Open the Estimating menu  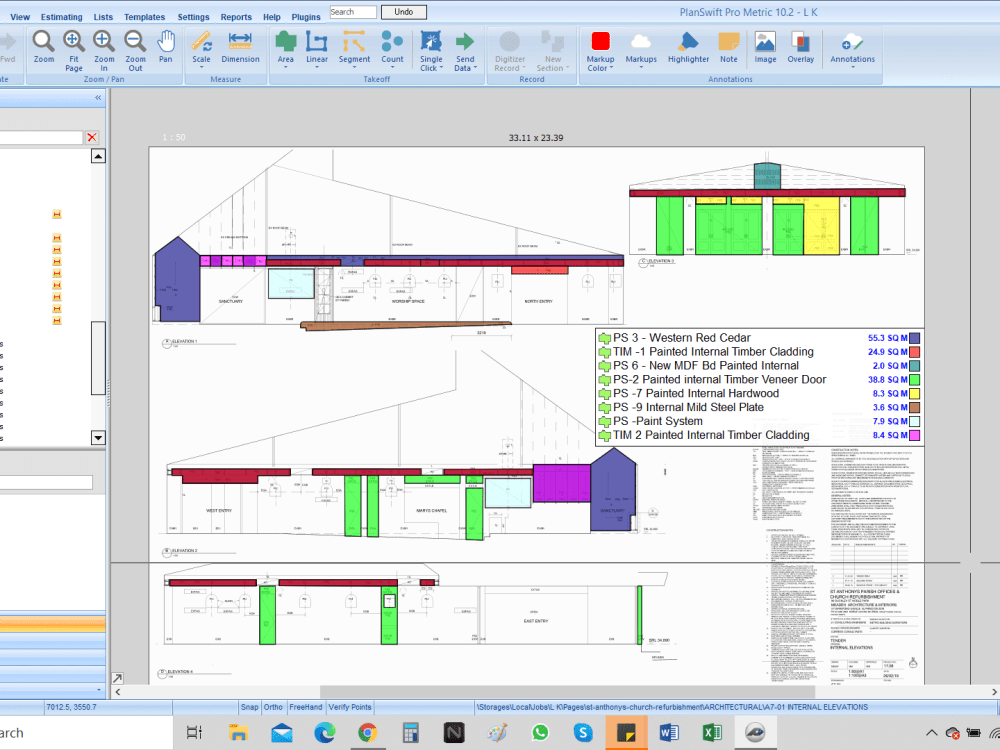coord(60,16)
